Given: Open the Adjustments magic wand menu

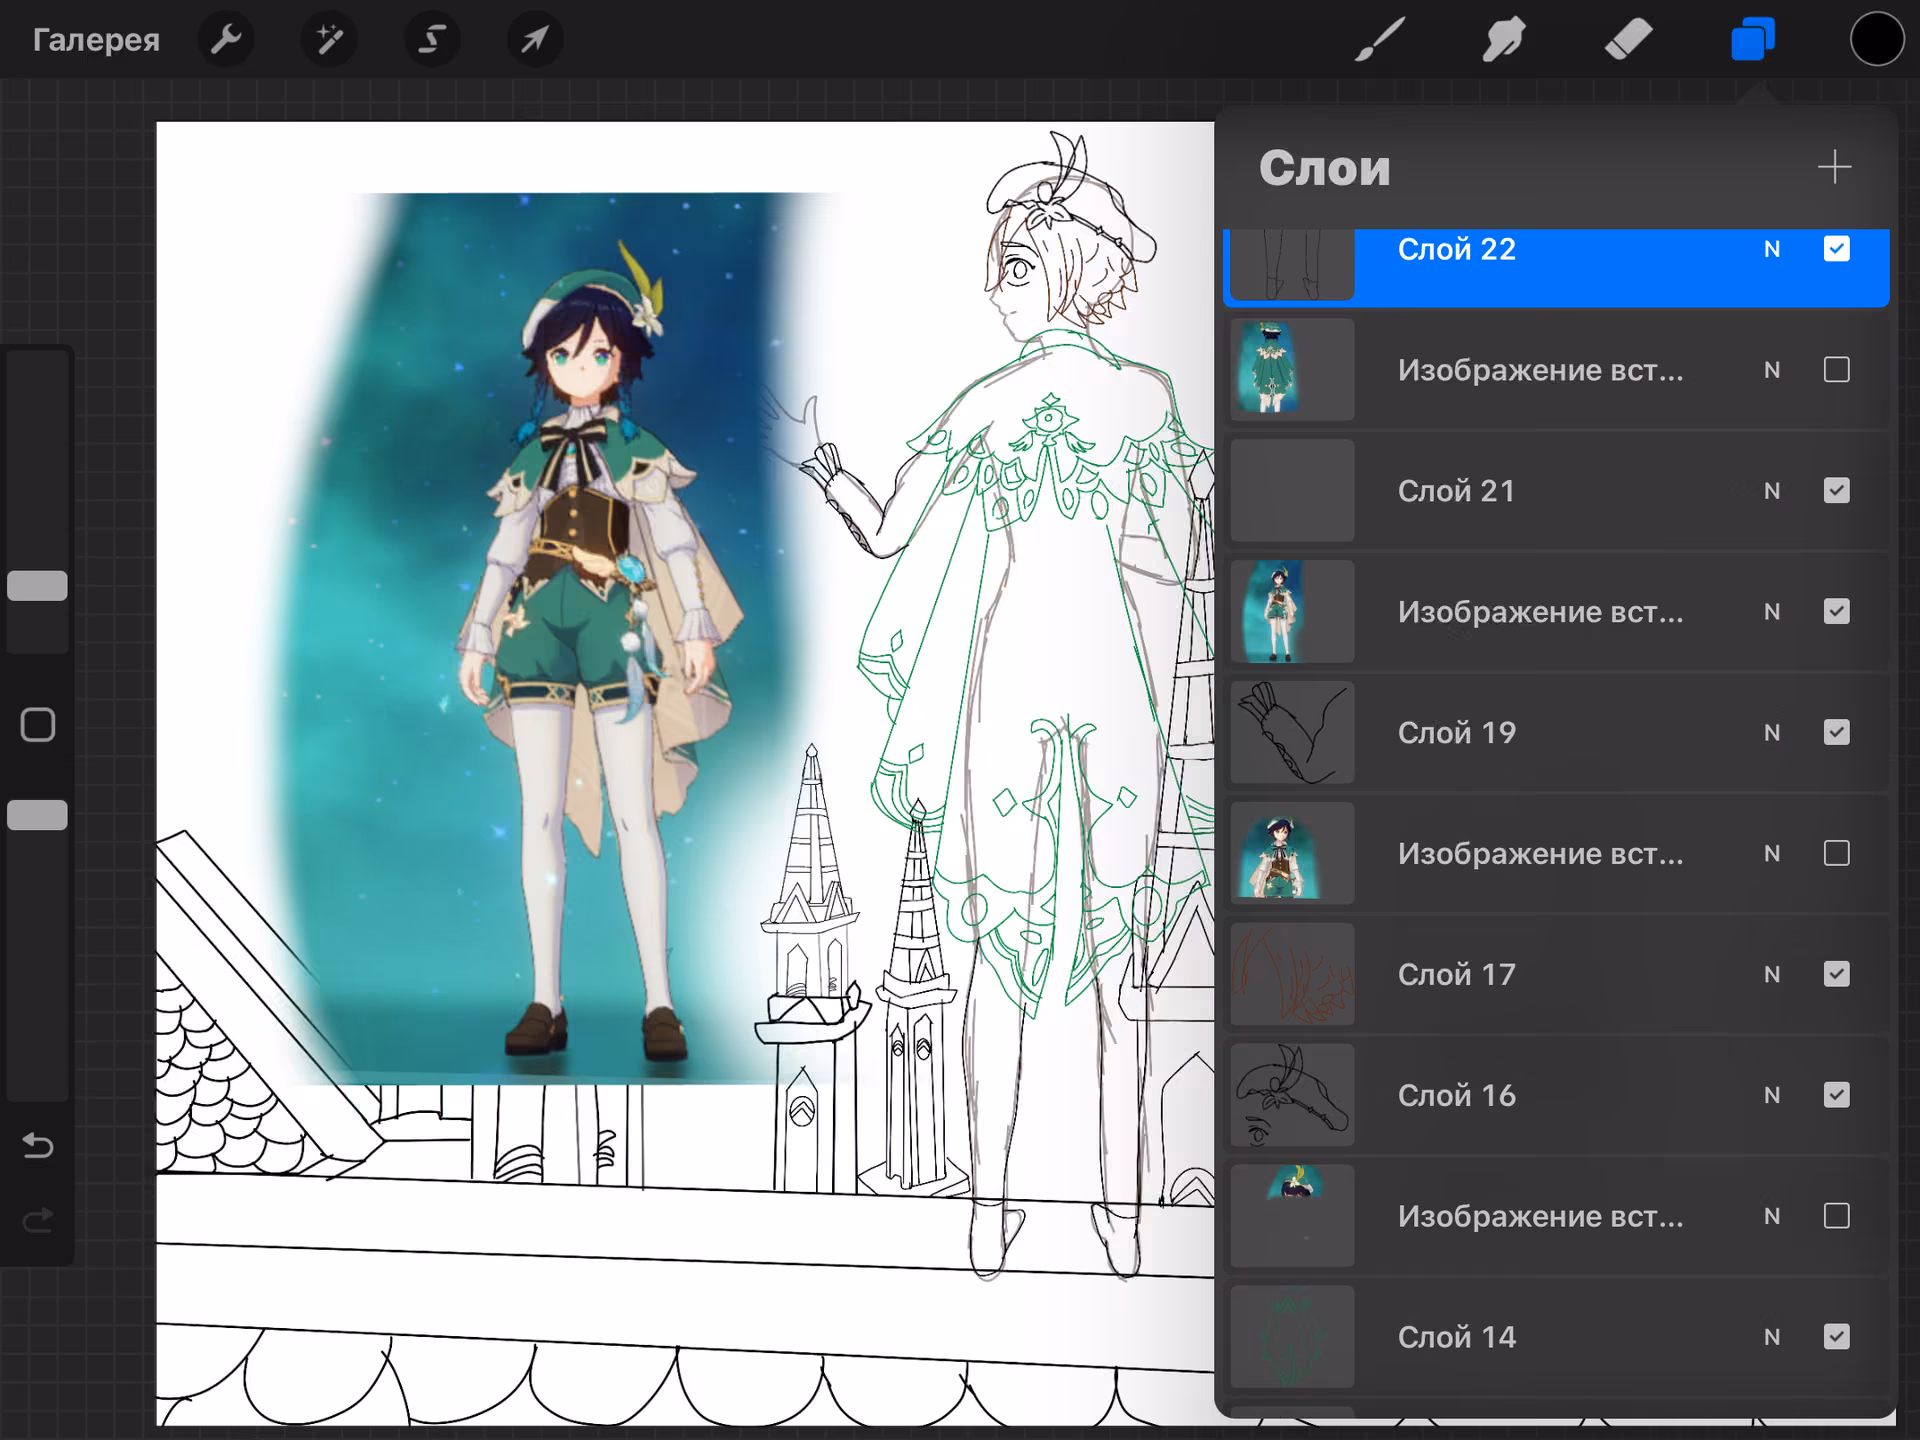Looking at the screenshot, I should tap(329, 40).
